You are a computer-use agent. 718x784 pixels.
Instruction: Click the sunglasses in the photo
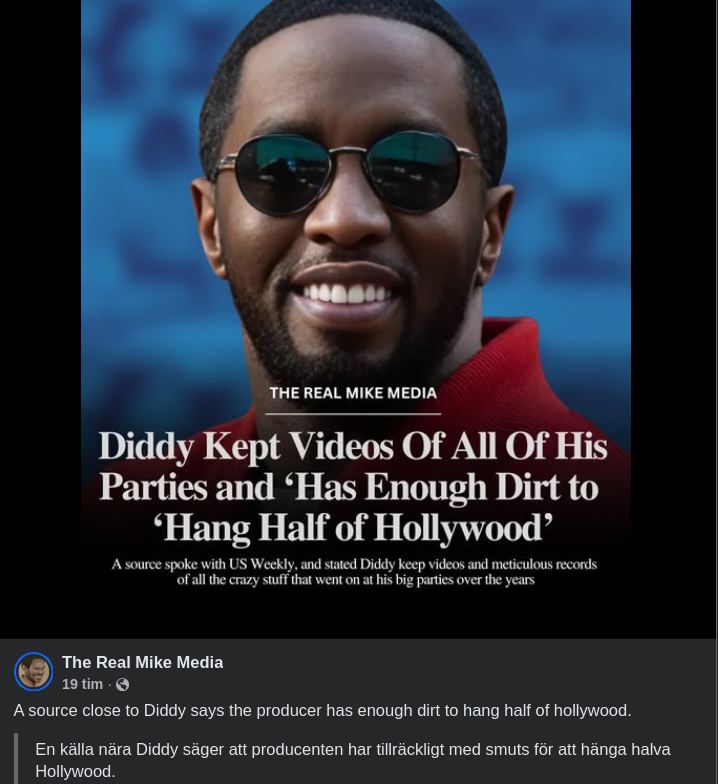coord(347,174)
